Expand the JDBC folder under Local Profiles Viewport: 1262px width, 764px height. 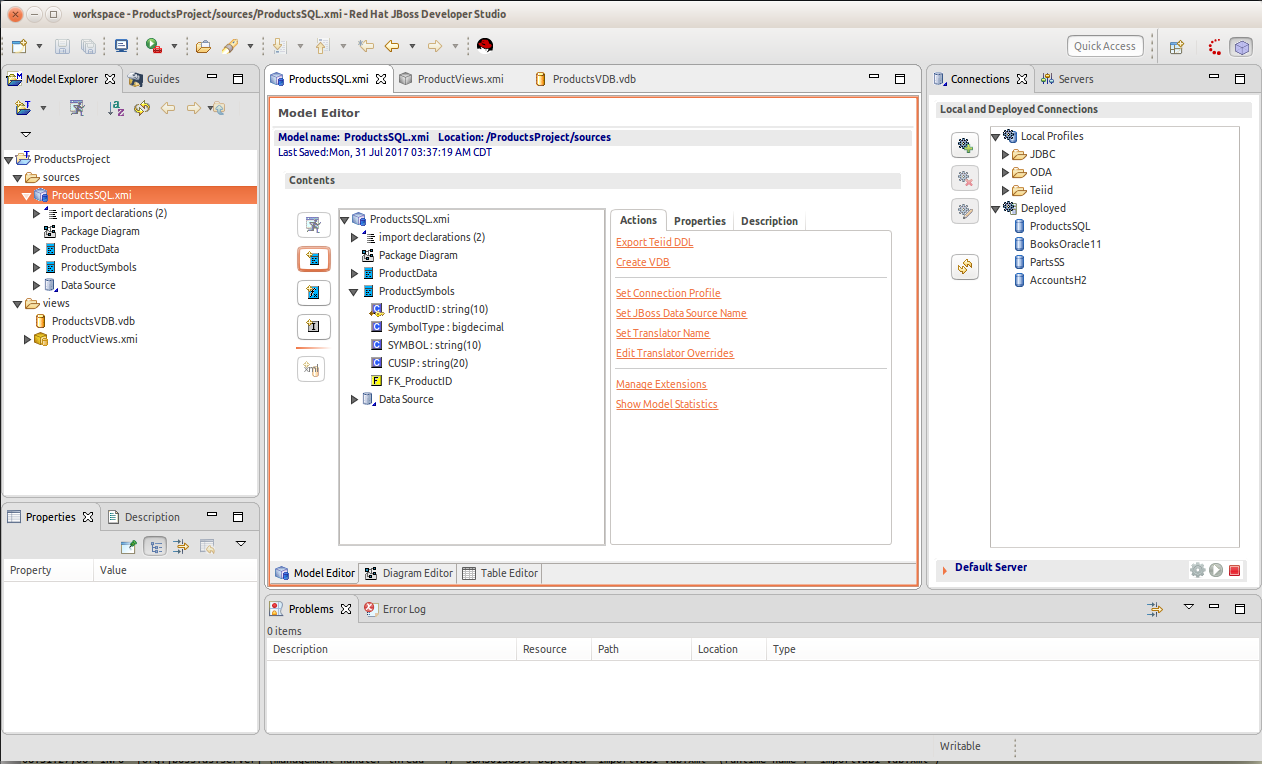point(1005,154)
